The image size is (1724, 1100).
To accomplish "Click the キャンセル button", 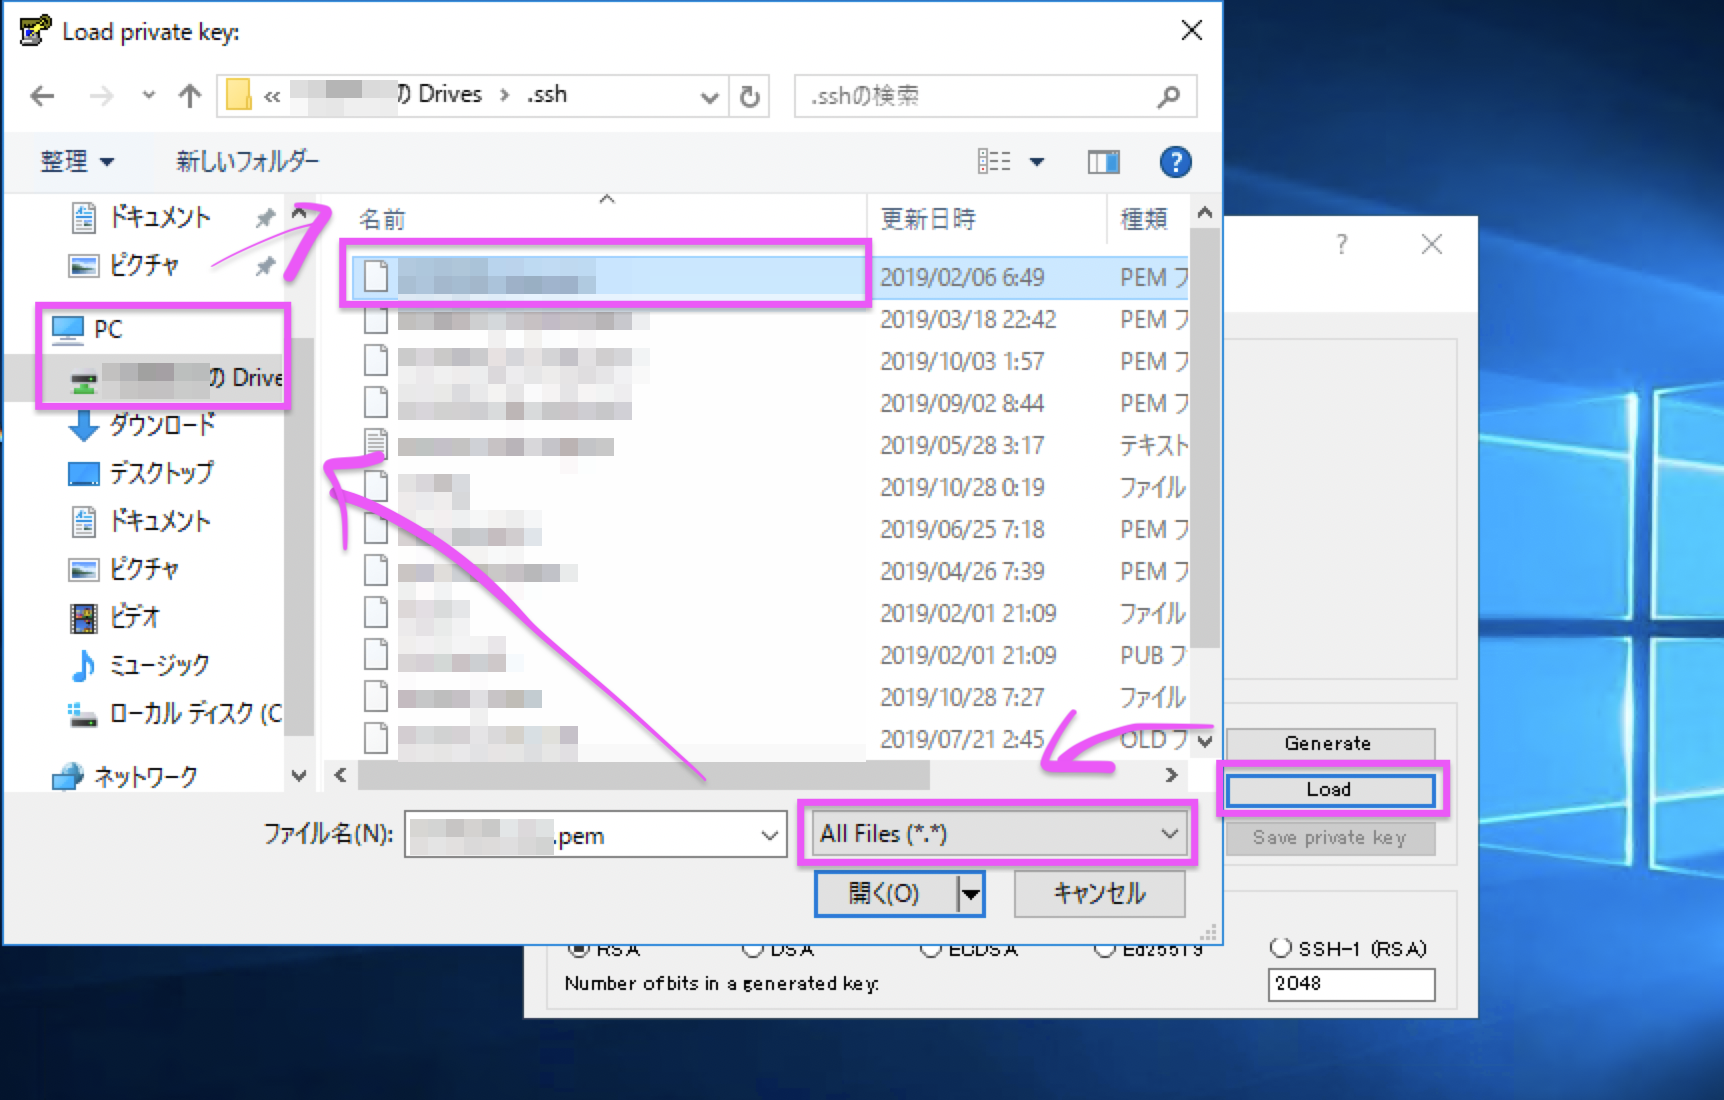I will [x=1098, y=893].
